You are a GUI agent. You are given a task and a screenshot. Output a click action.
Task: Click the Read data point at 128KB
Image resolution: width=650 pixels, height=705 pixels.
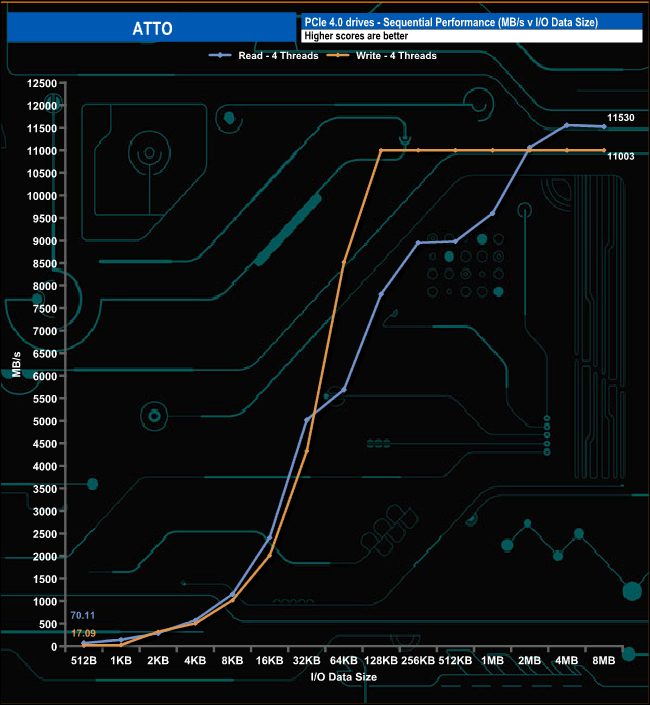tap(381, 294)
